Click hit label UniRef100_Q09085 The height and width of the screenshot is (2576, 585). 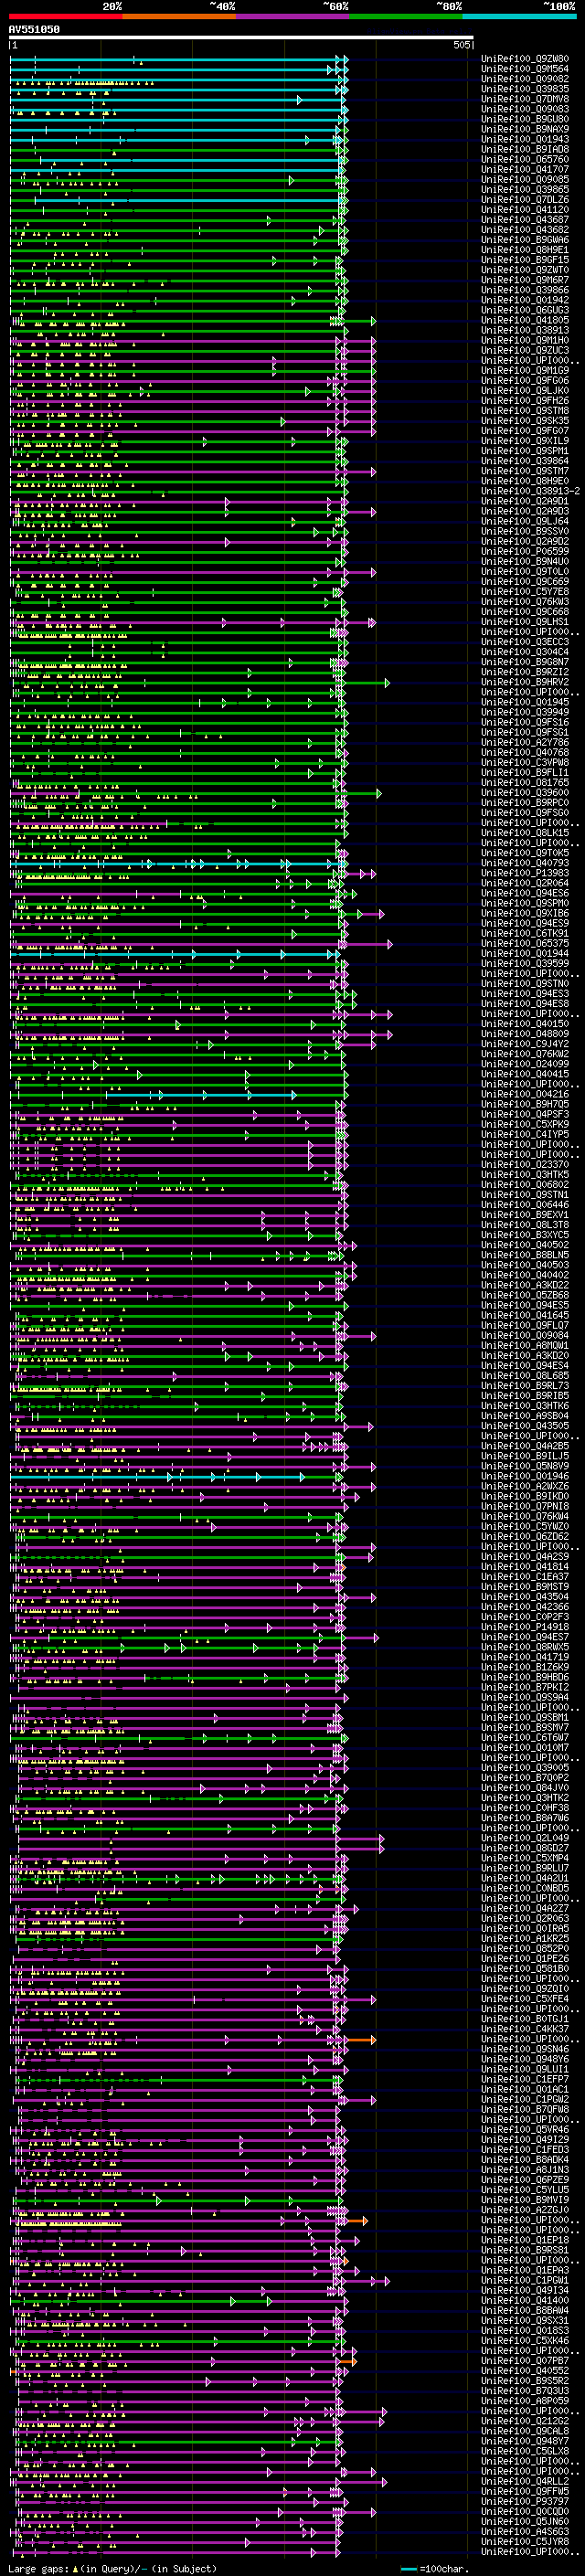525,179
